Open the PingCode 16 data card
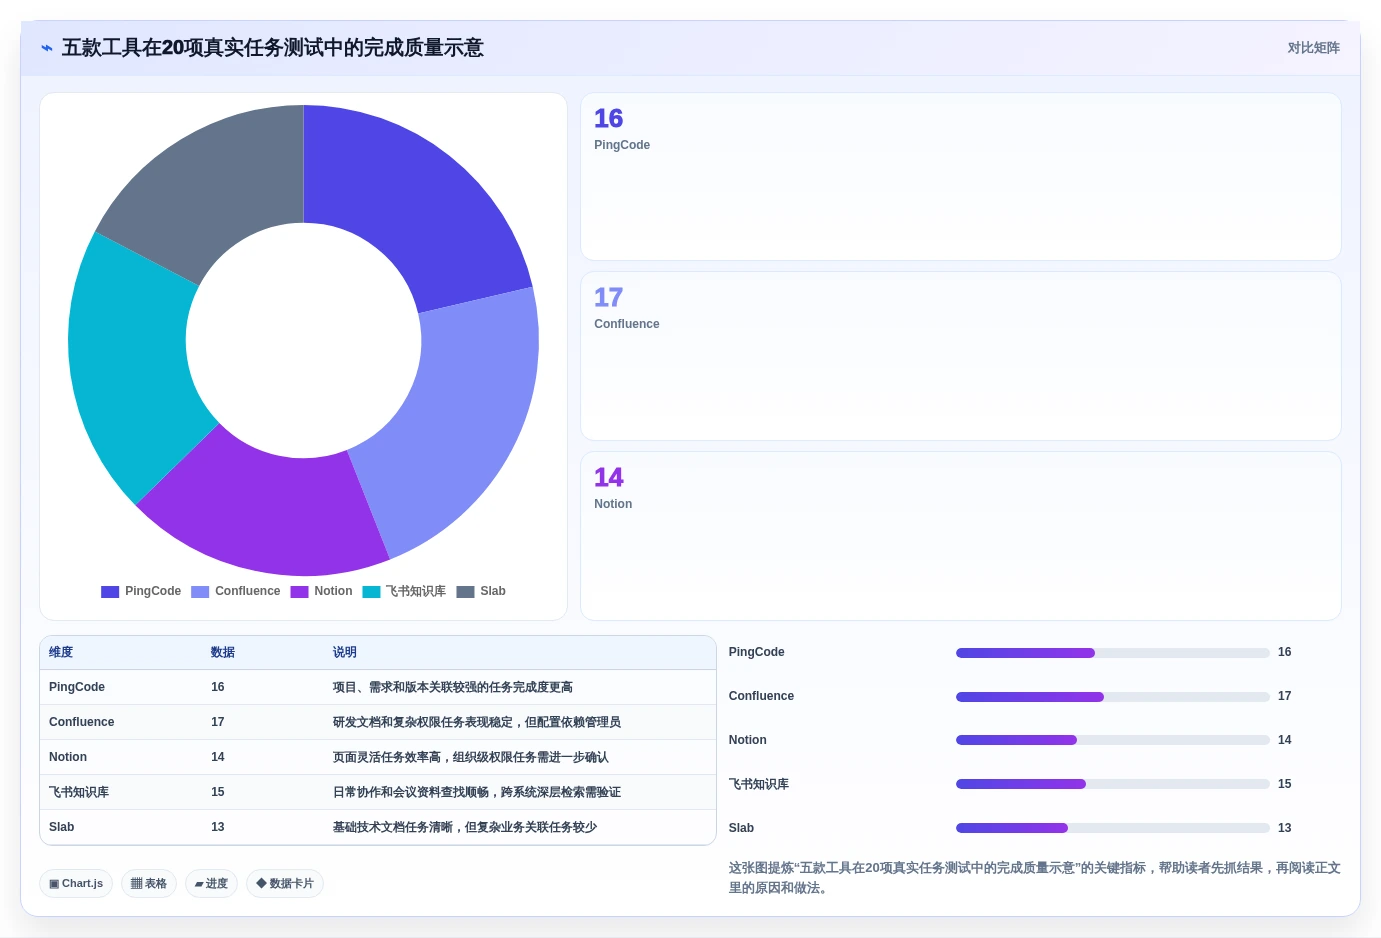Screen dimensions: 1381x938 960,177
